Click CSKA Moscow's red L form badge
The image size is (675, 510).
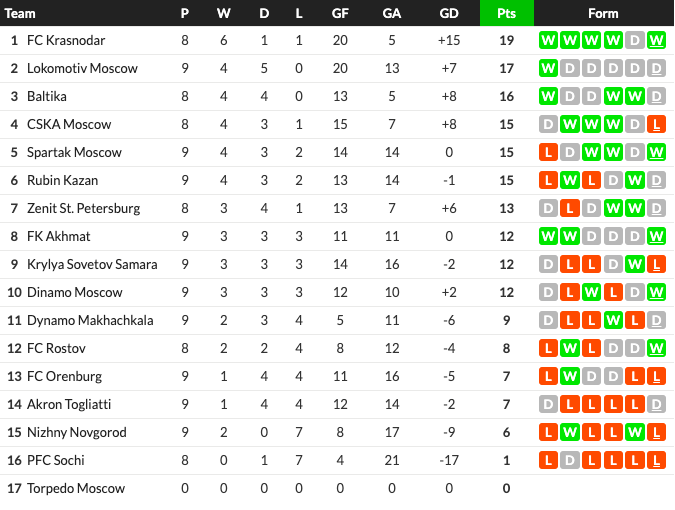pos(656,124)
